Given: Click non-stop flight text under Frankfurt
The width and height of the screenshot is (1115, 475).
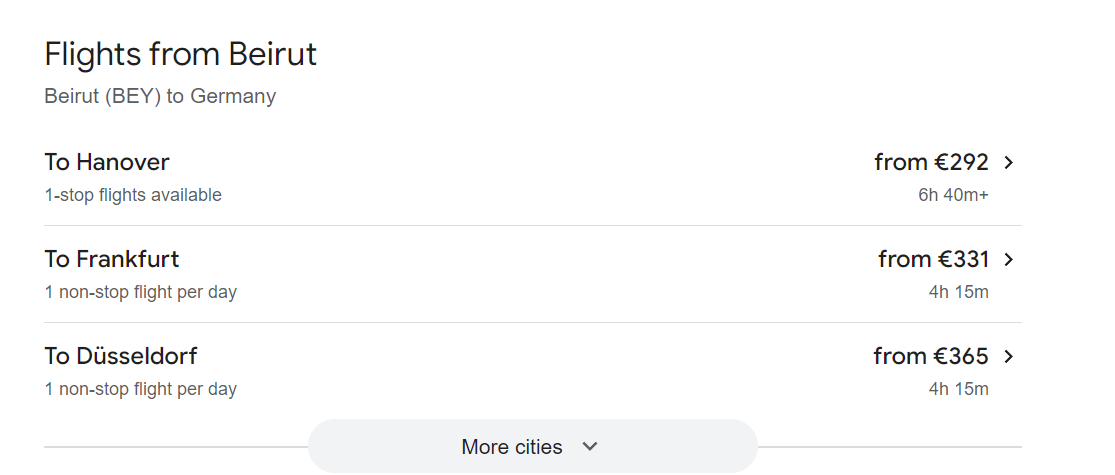Looking at the screenshot, I should pos(141,292).
